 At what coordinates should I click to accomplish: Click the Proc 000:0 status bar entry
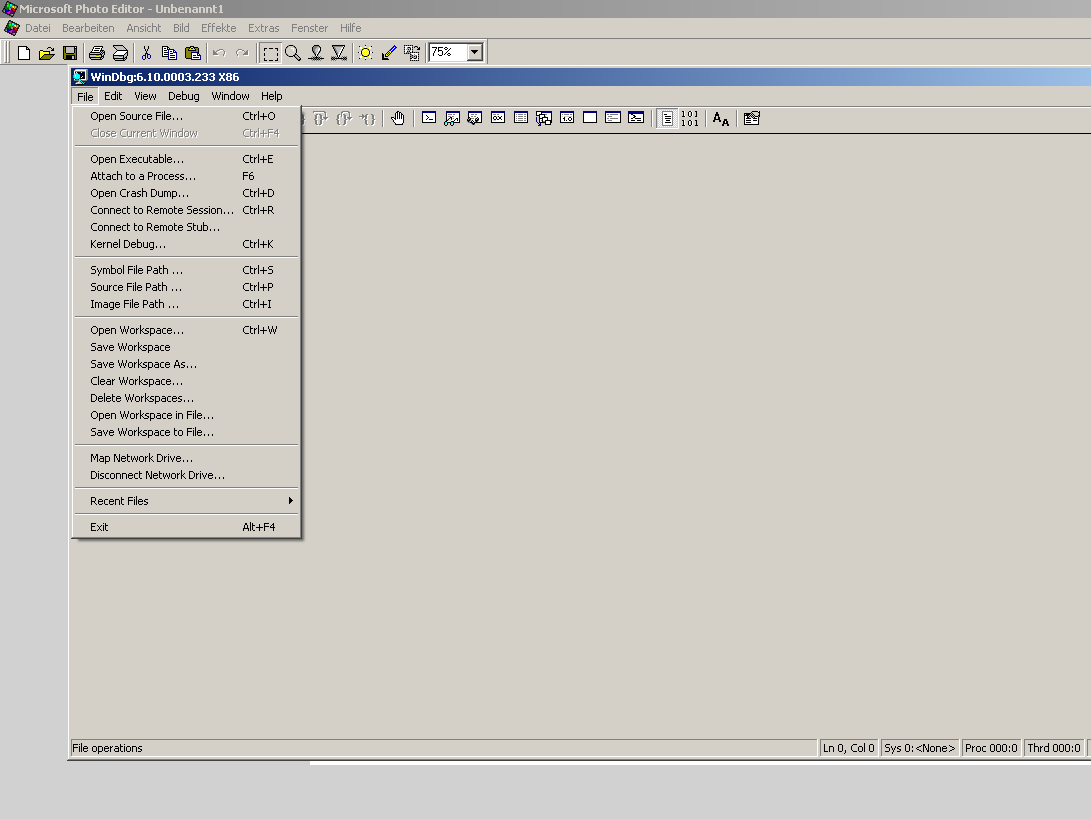click(991, 748)
